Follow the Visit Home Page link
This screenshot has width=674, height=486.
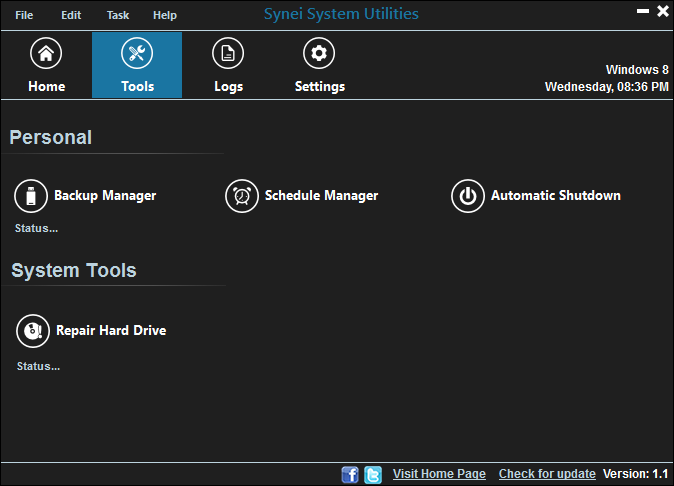point(439,474)
